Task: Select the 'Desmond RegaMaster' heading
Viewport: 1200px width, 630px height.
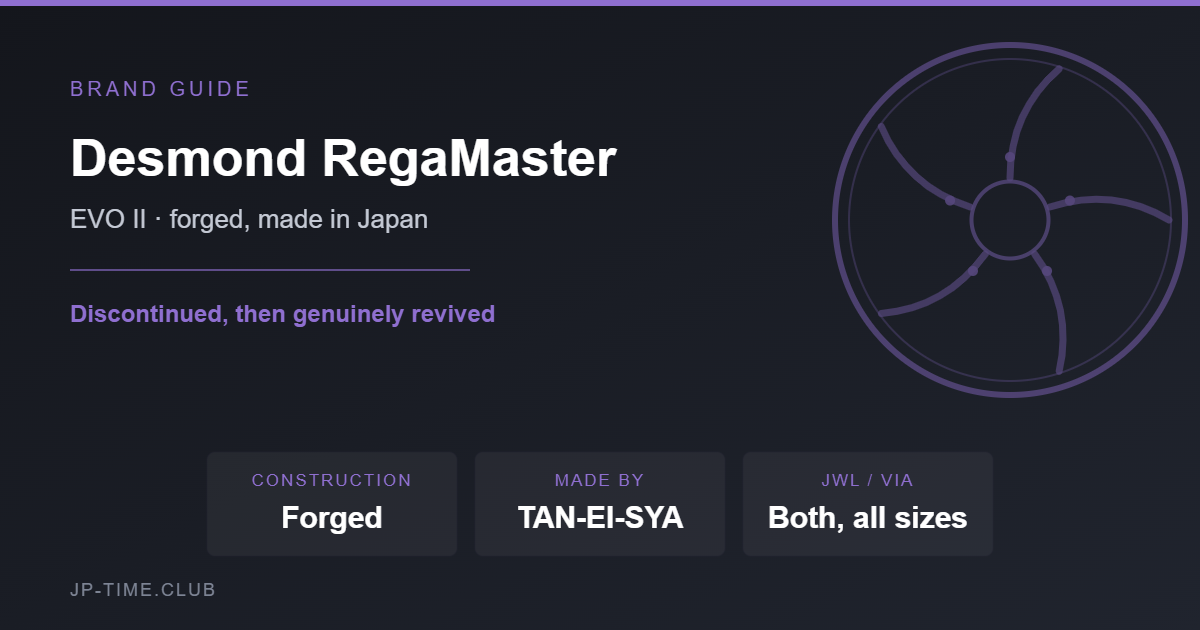Action: click(x=343, y=158)
